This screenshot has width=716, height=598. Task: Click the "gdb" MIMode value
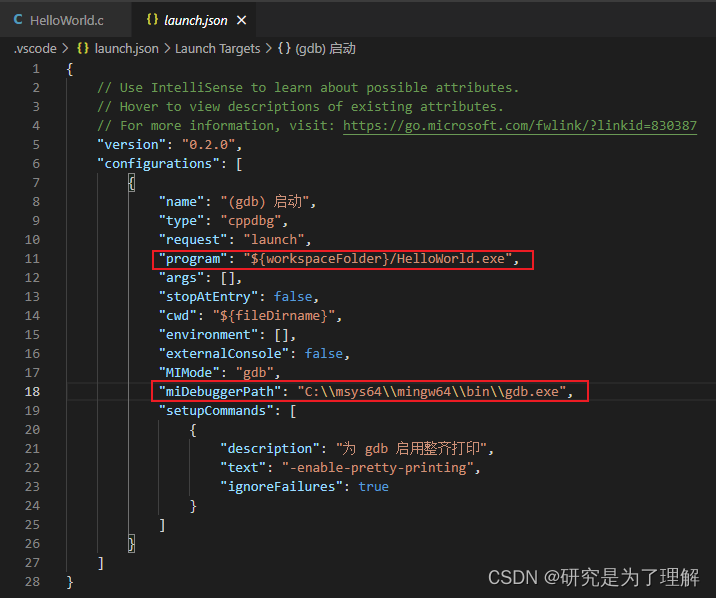click(x=254, y=373)
